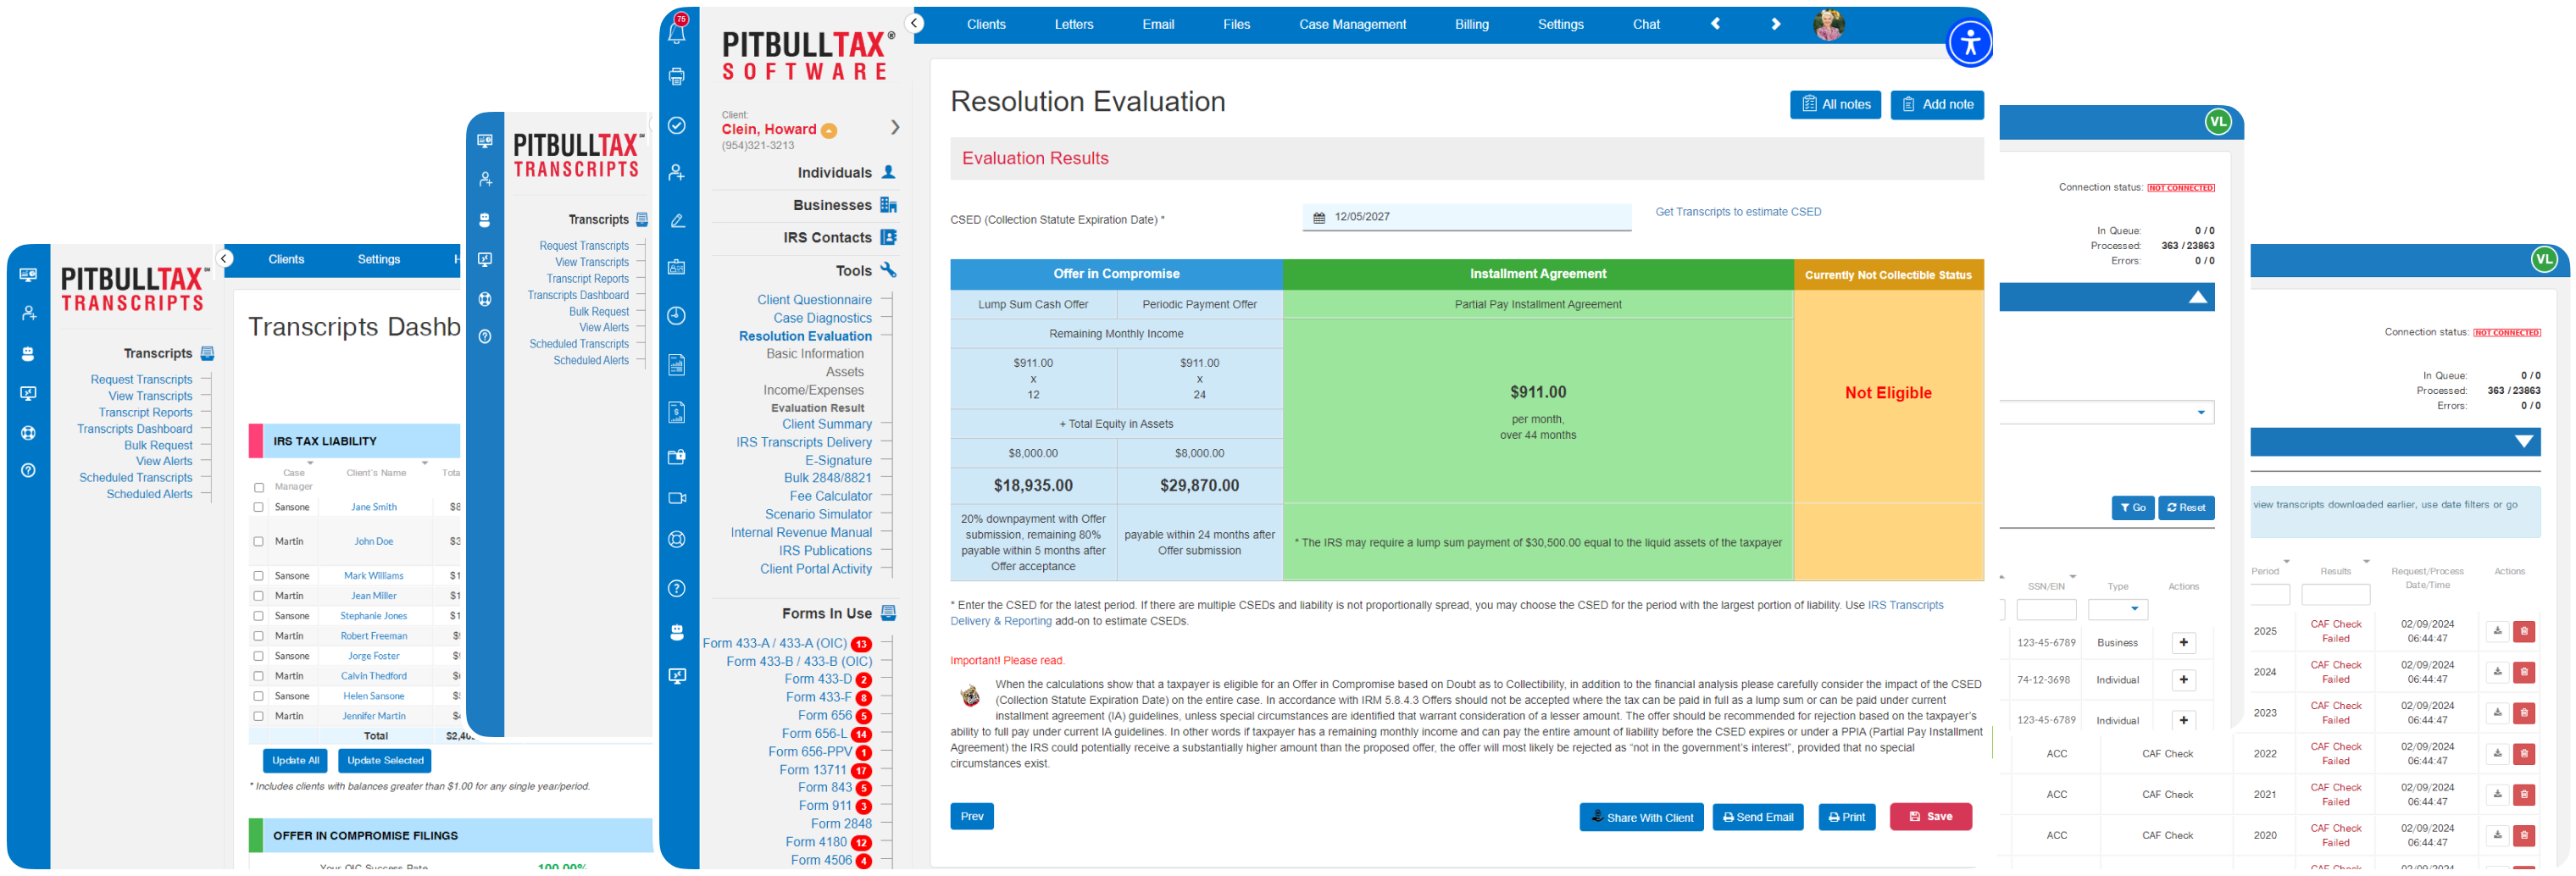Collapse the Transcripts Dashboard window sidebar chevron
2576x876 pixels.
pyautogui.click(x=225, y=259)
